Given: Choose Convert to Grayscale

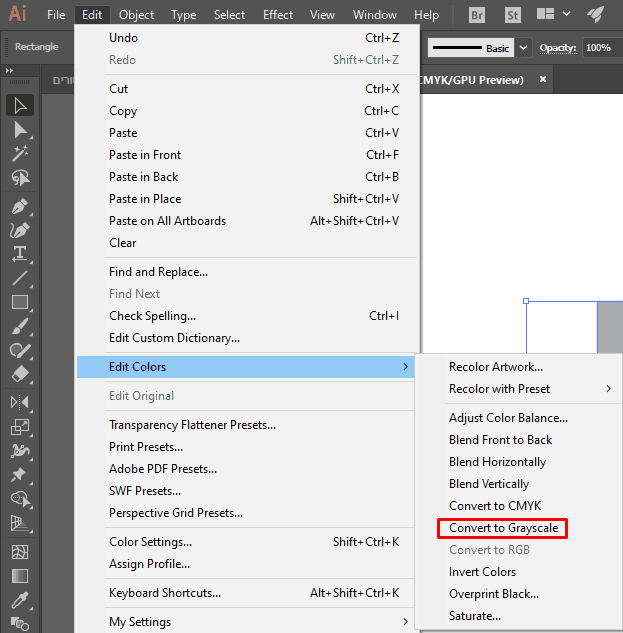Looking at the screenshot, I should click(x=503, y=528).
